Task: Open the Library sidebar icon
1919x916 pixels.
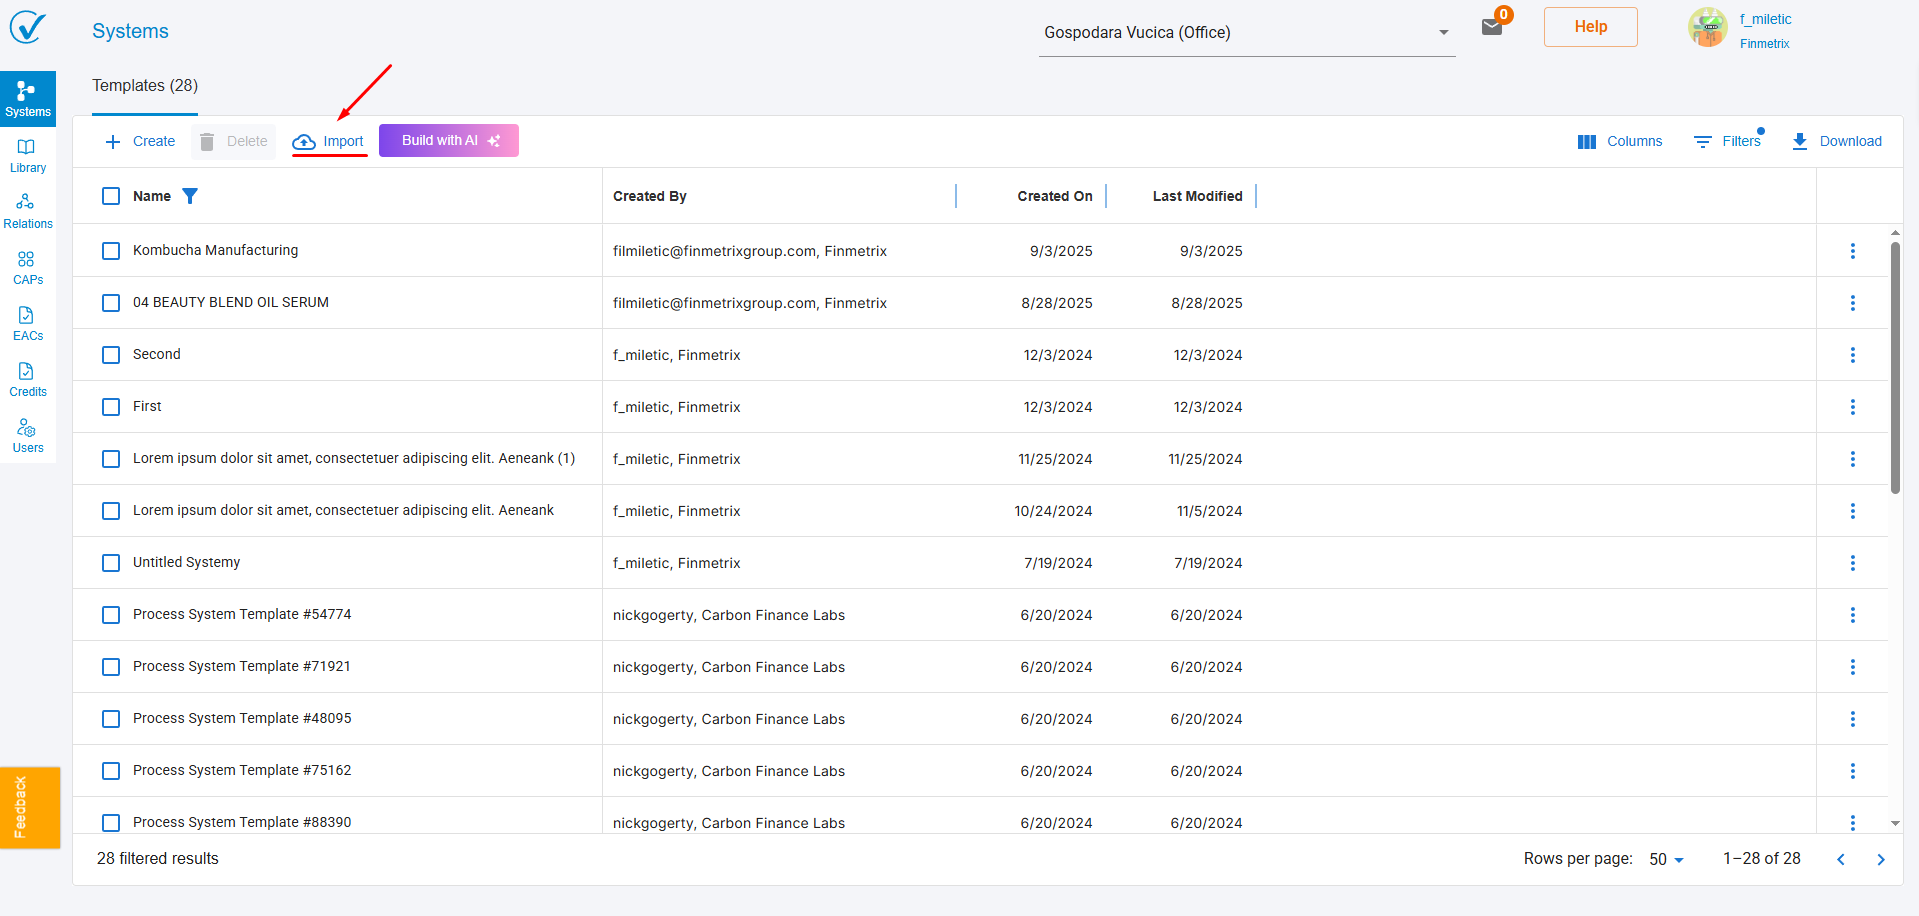Action: click(x=27, y=155)
